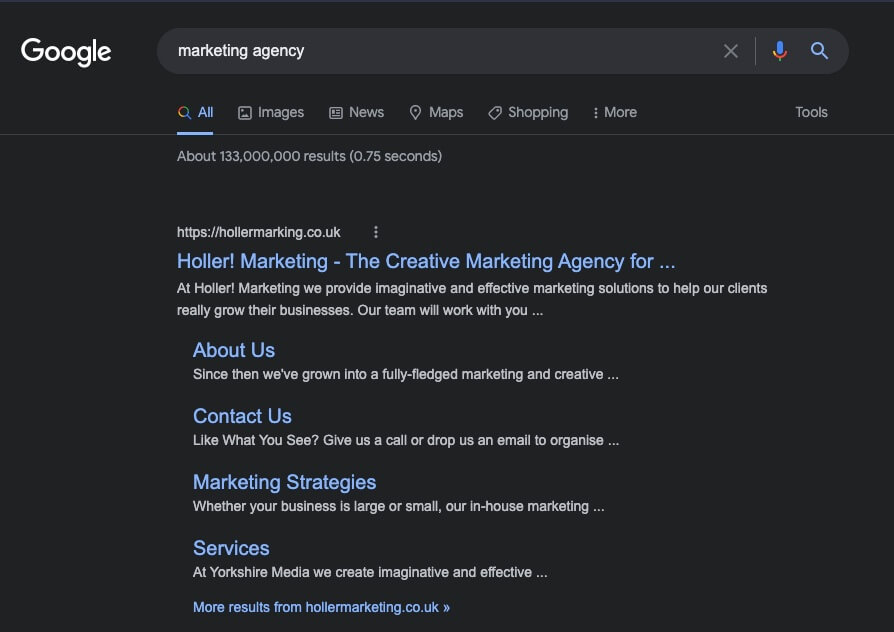Click the magnifying glass search icon
894x632 pixels.
(x=819, y=51)
